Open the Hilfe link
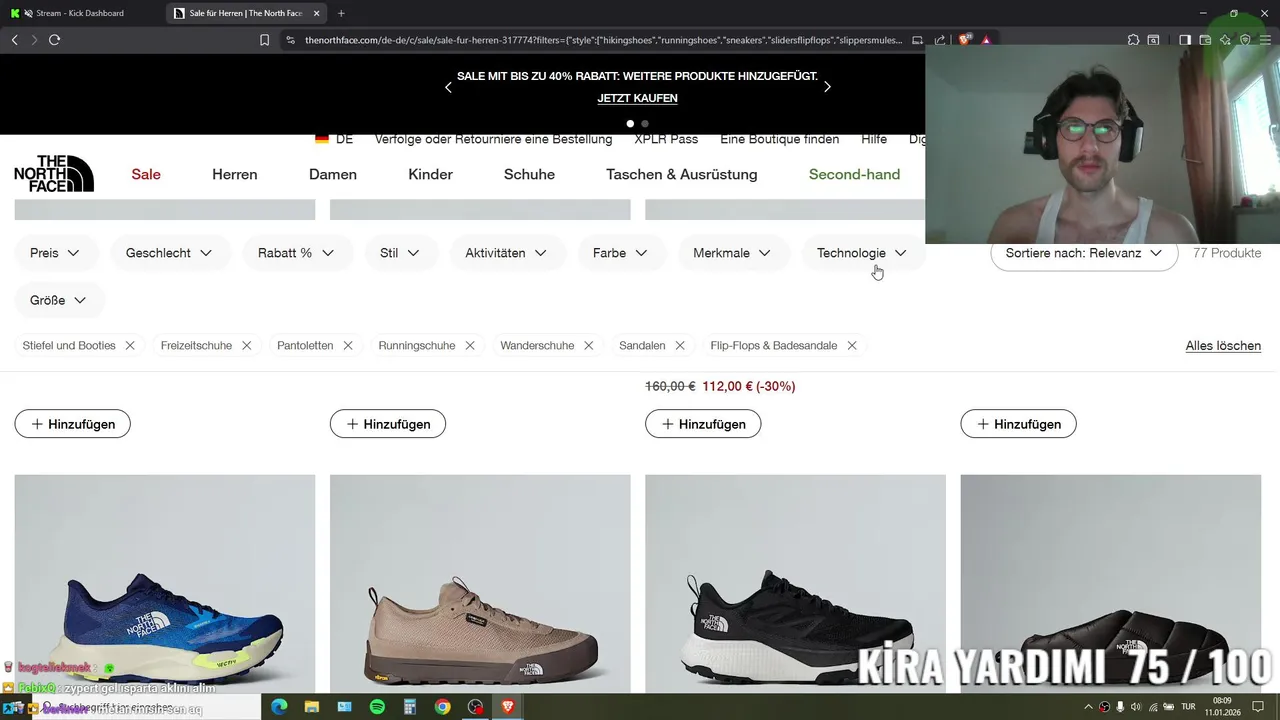Image resolution: width=1280 pixels, height=720 pixels. [874, 139]
